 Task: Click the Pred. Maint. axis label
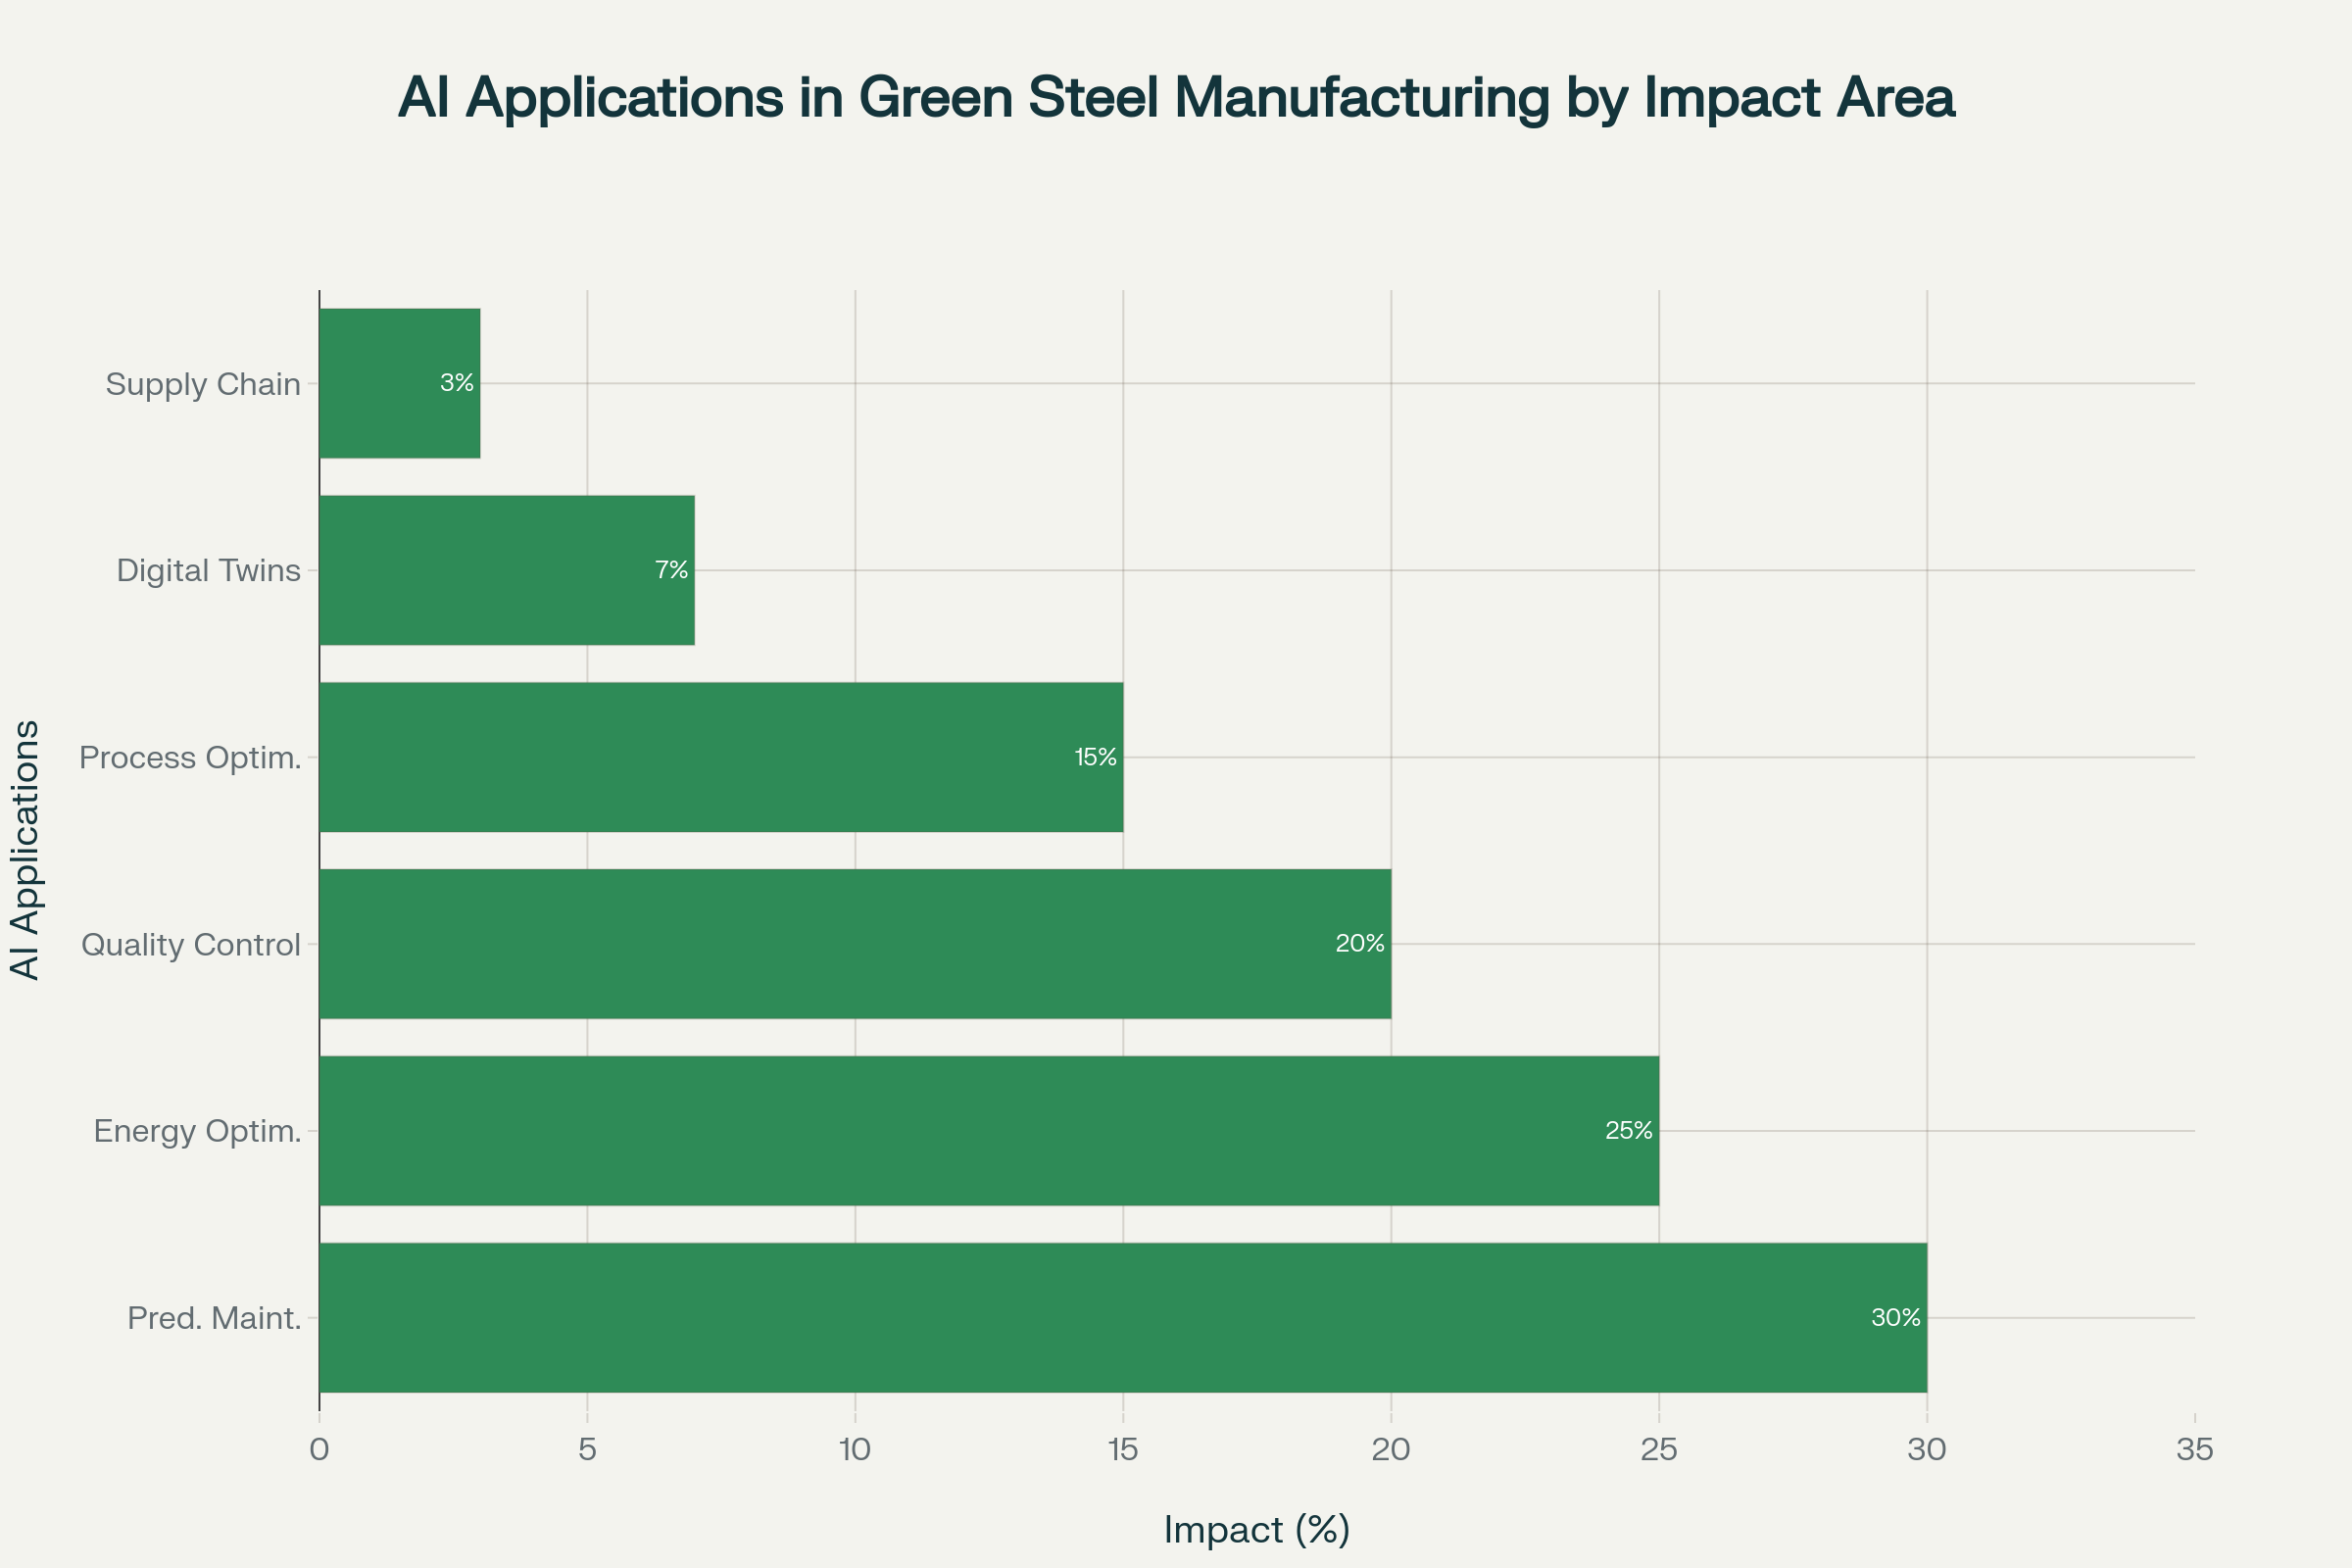(x=214, y=1318)
